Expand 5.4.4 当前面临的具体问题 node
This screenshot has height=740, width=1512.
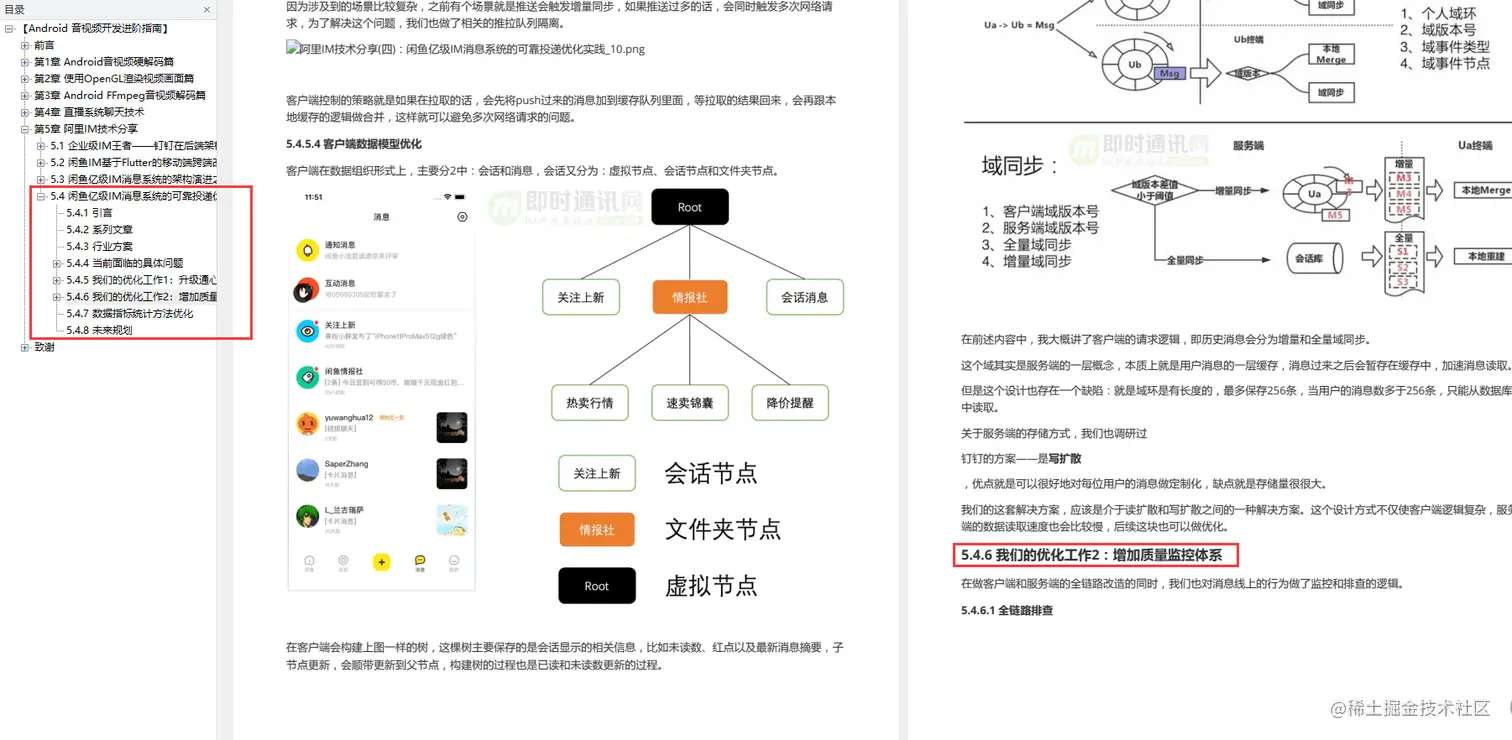(57, 263)
